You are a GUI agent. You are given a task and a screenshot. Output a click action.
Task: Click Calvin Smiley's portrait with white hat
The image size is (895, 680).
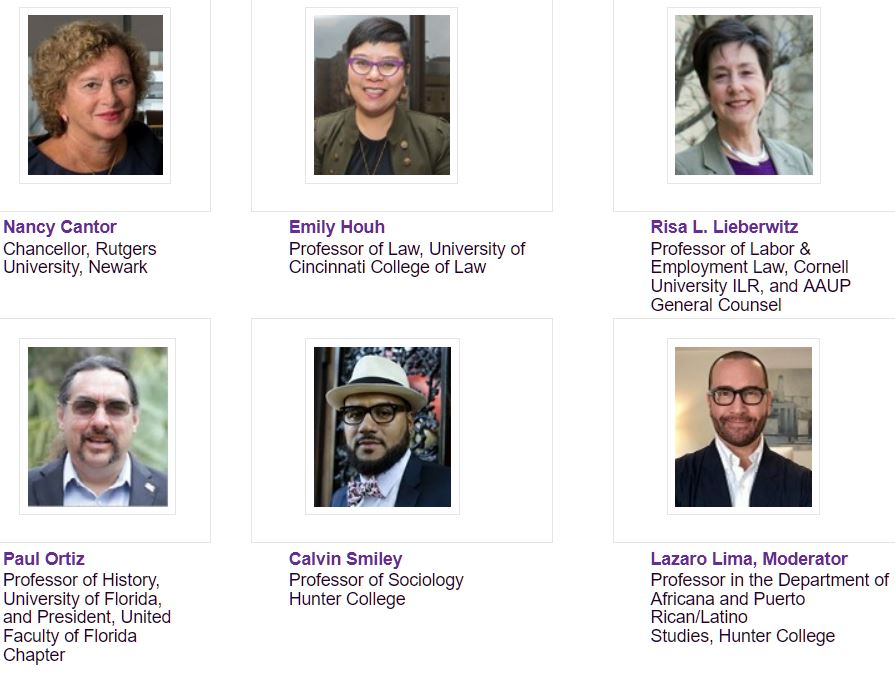(382, 426)
